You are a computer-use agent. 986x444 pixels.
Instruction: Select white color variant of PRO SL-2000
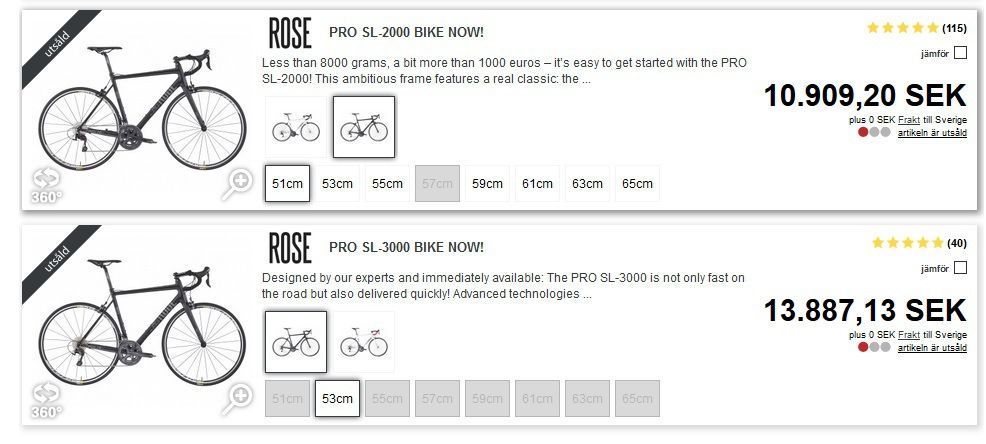coord(296,128)
